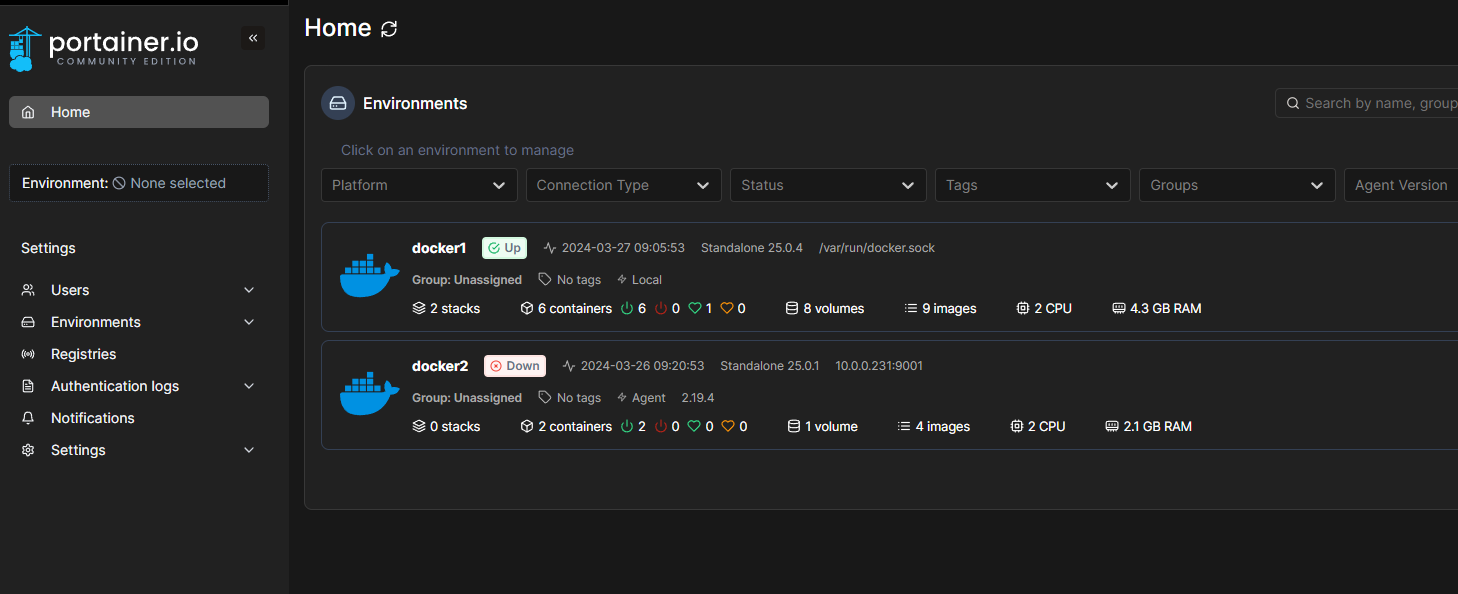Open Notifications in the sidebar
Screen dimensions: 1458x594
point(139,418)
